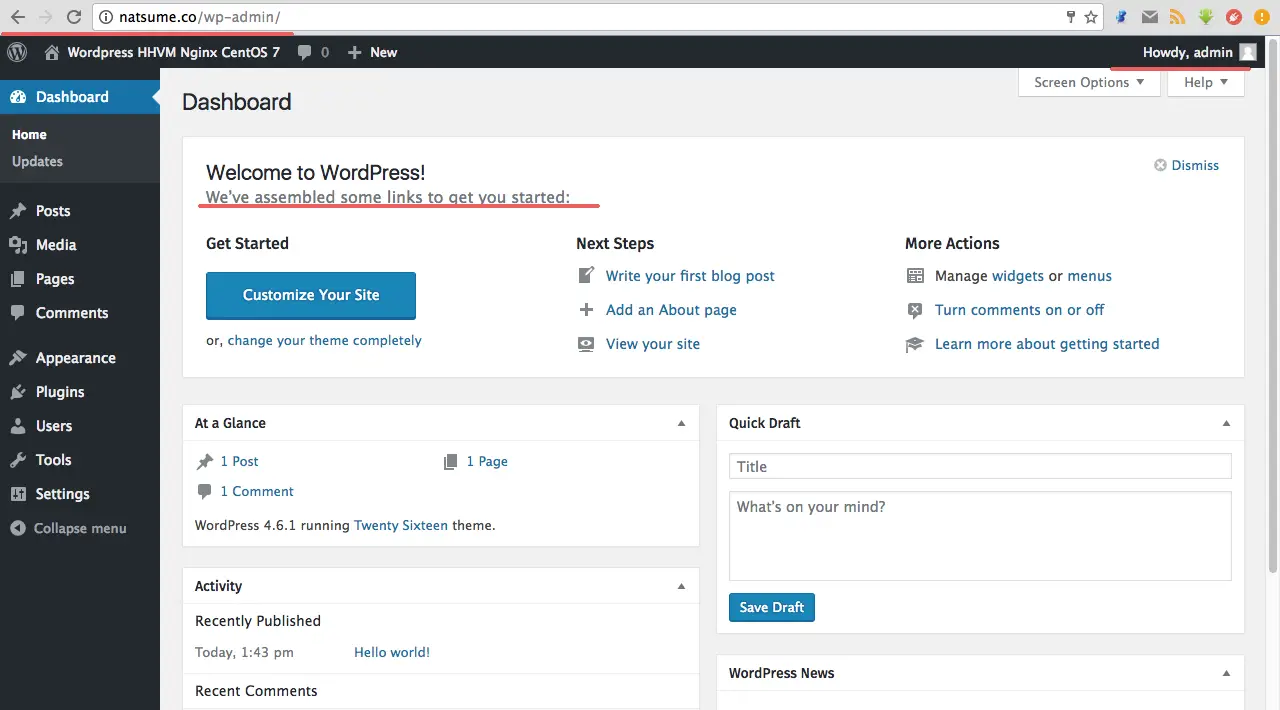Follow the change your theme completely link
Screen dimensions: 1280x710
pos(325,341)
